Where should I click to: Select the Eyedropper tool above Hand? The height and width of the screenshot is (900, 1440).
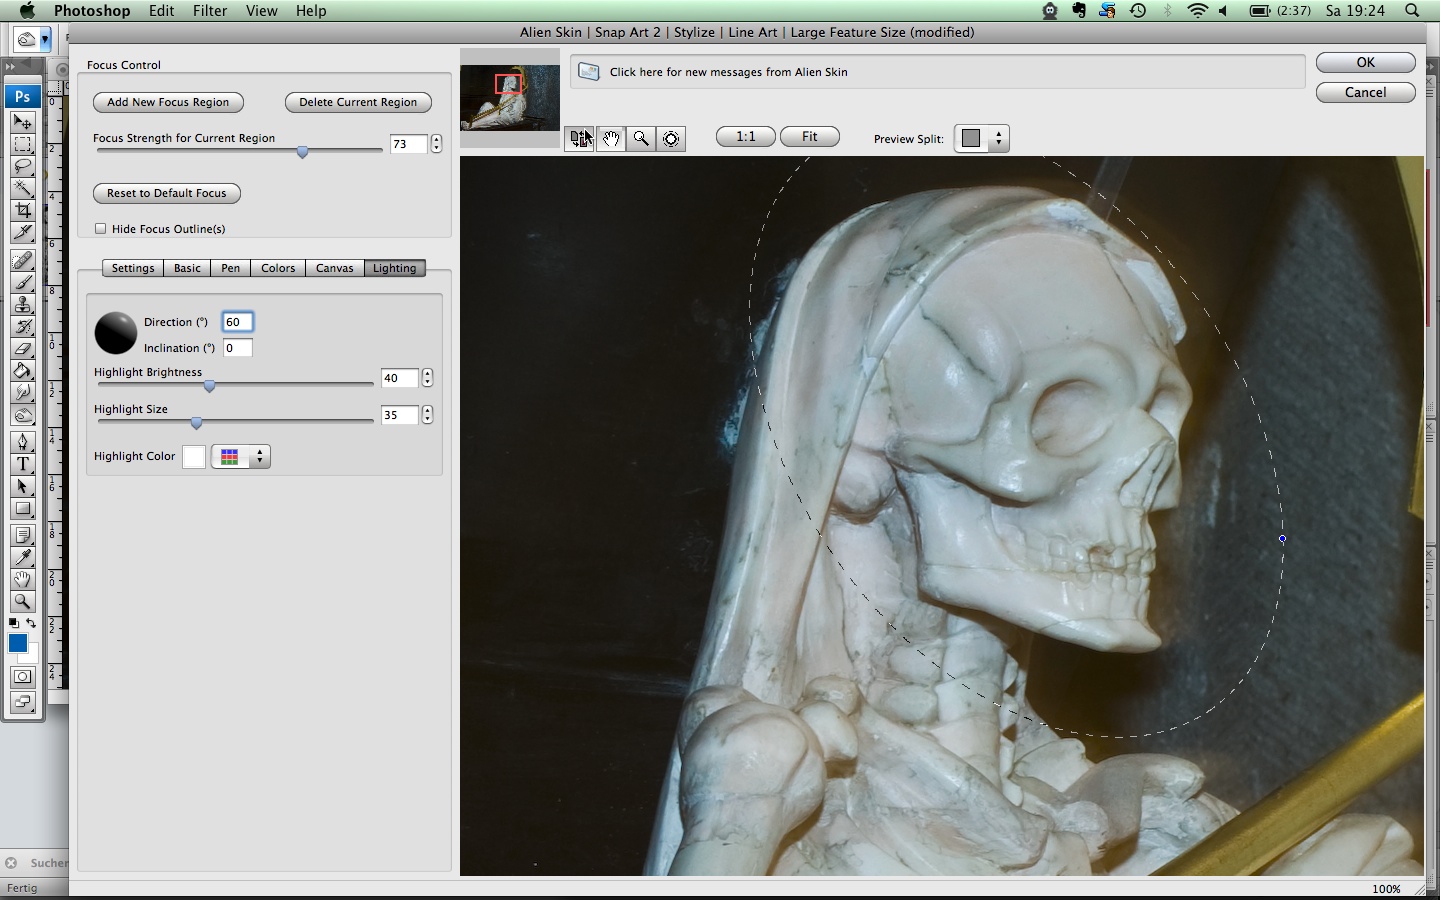tap(22, 558)
